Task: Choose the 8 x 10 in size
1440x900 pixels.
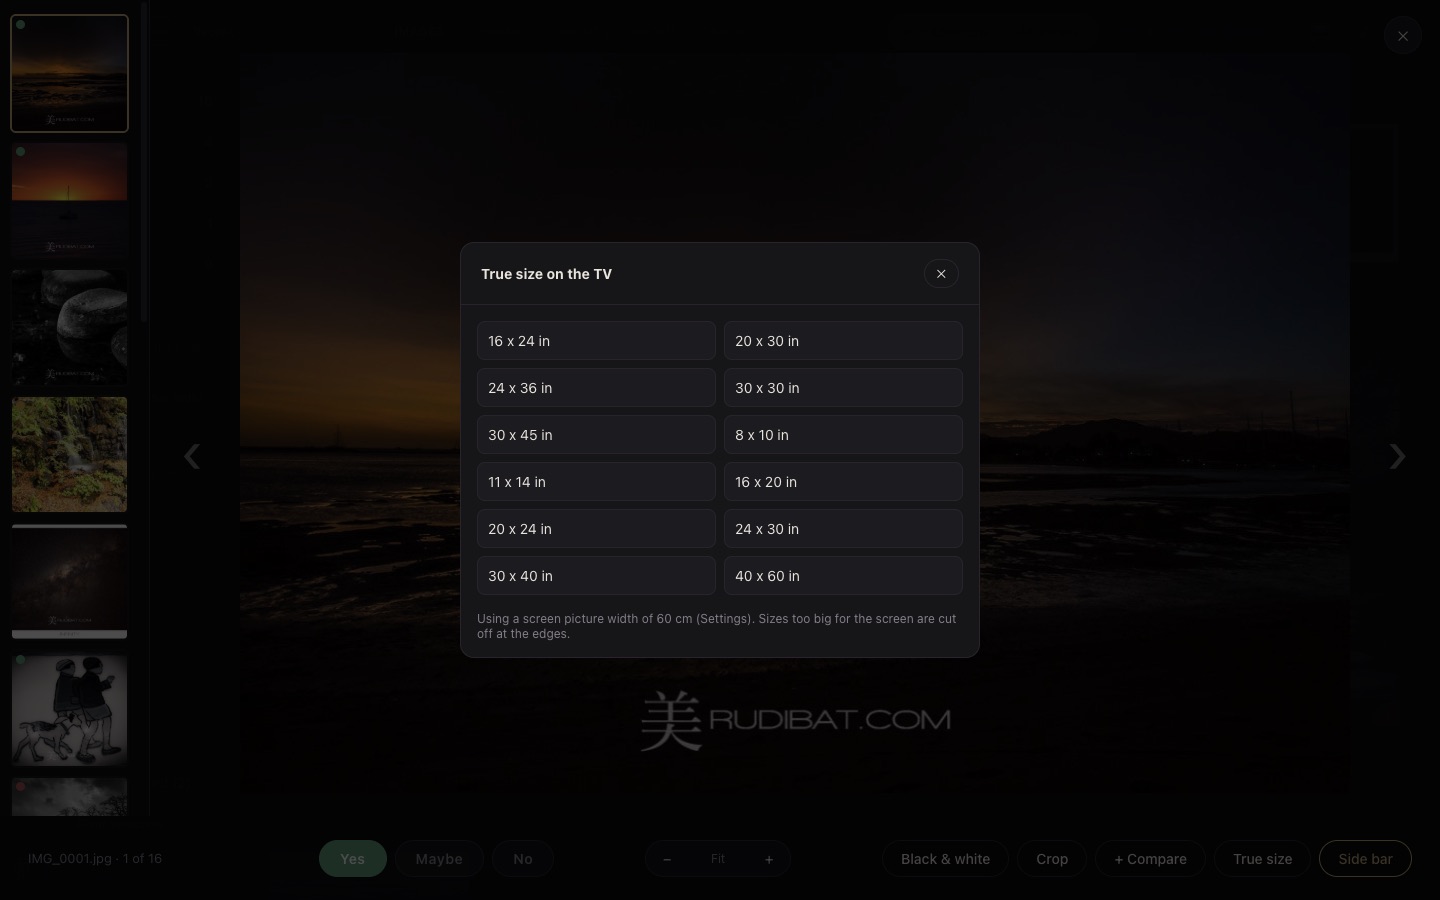Action: click(x=843, y=435)
